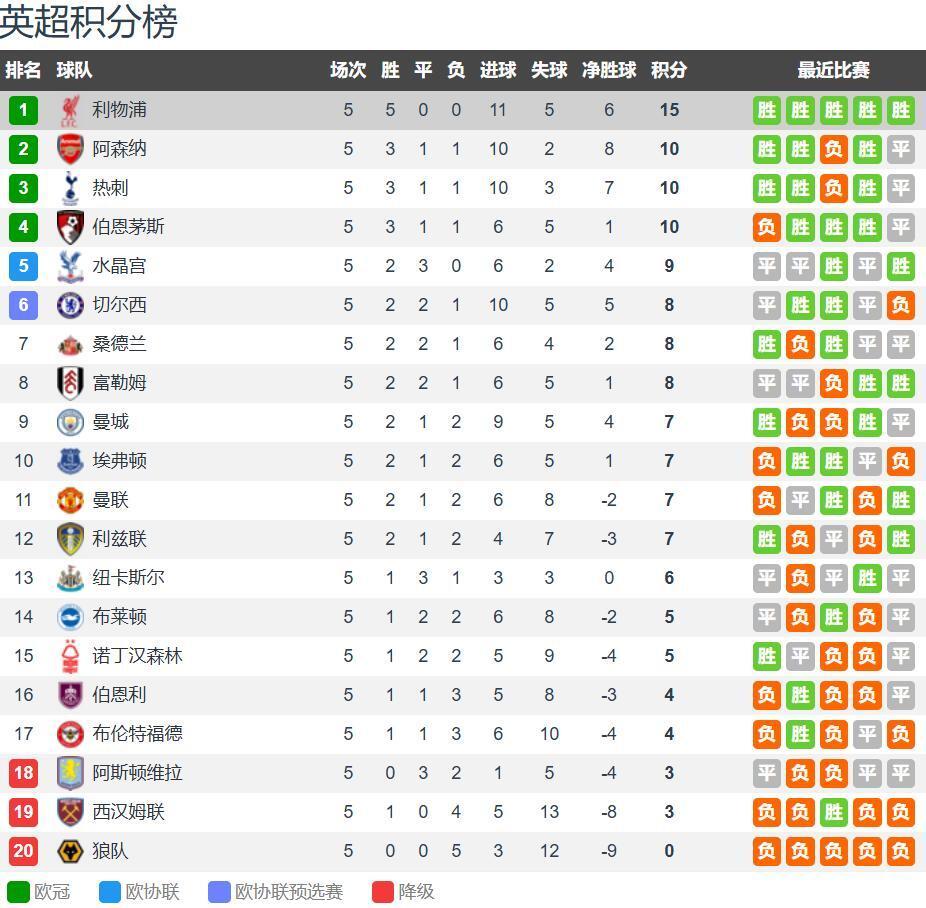Screen dimensions: 926x908
Task: Click the 进球 column header
Action: (498, 70)
